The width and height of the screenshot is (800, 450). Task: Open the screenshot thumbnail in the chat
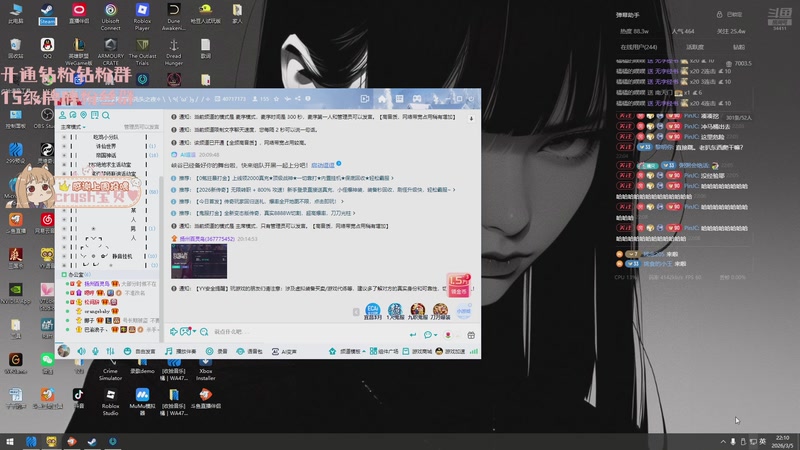tap(199, 261)
